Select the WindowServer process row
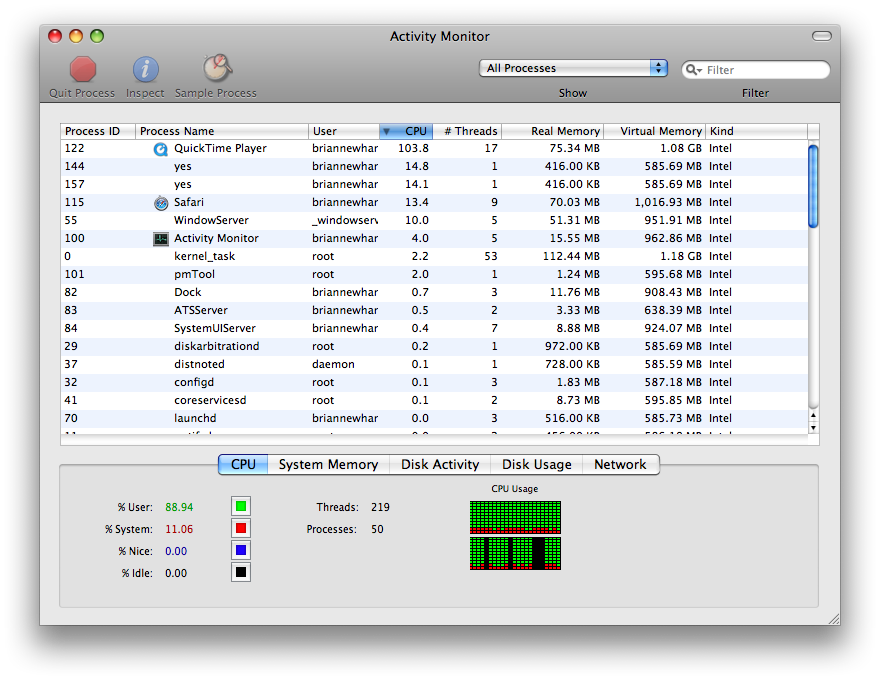Viewport: 880px width, 680px height. click(x=434, y=220)
